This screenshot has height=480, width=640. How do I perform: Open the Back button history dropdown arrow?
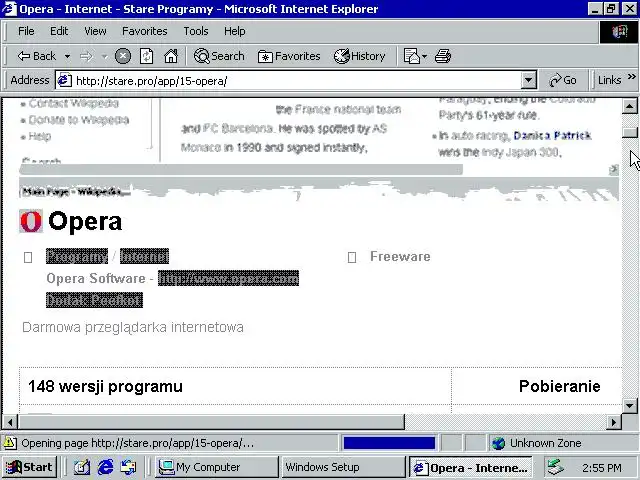[x=67, y=56]
